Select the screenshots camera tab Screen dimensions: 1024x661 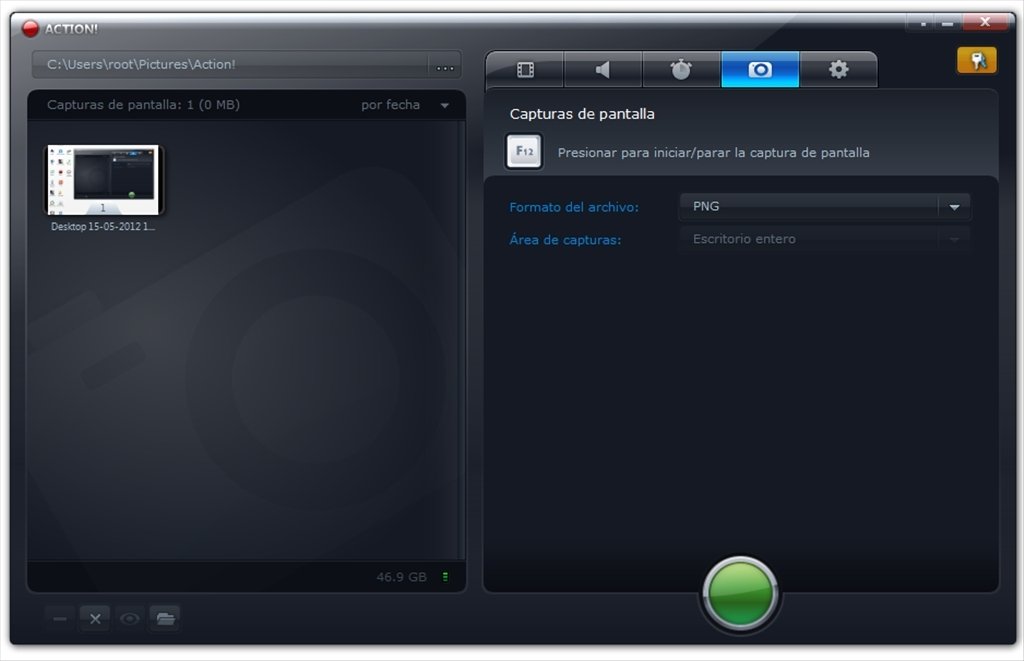click(x=760, y=69)
